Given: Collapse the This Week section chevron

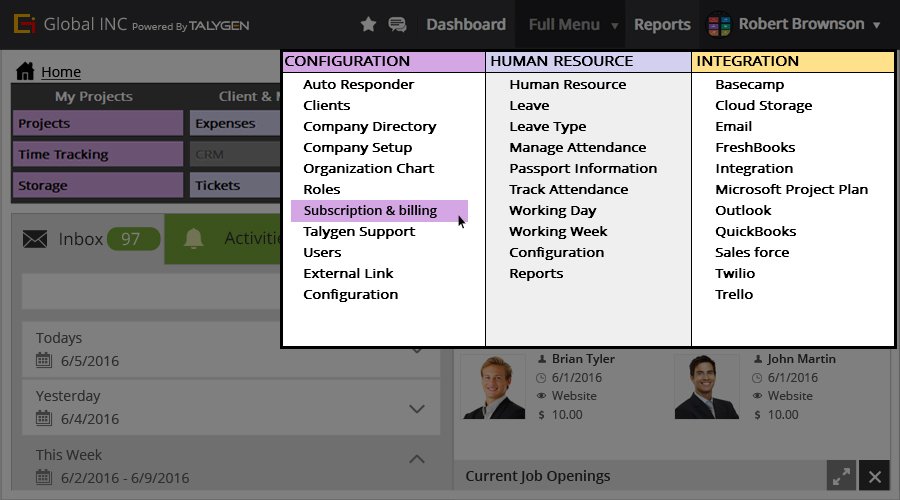Looking at the screenshot, I should click(417, 459).
